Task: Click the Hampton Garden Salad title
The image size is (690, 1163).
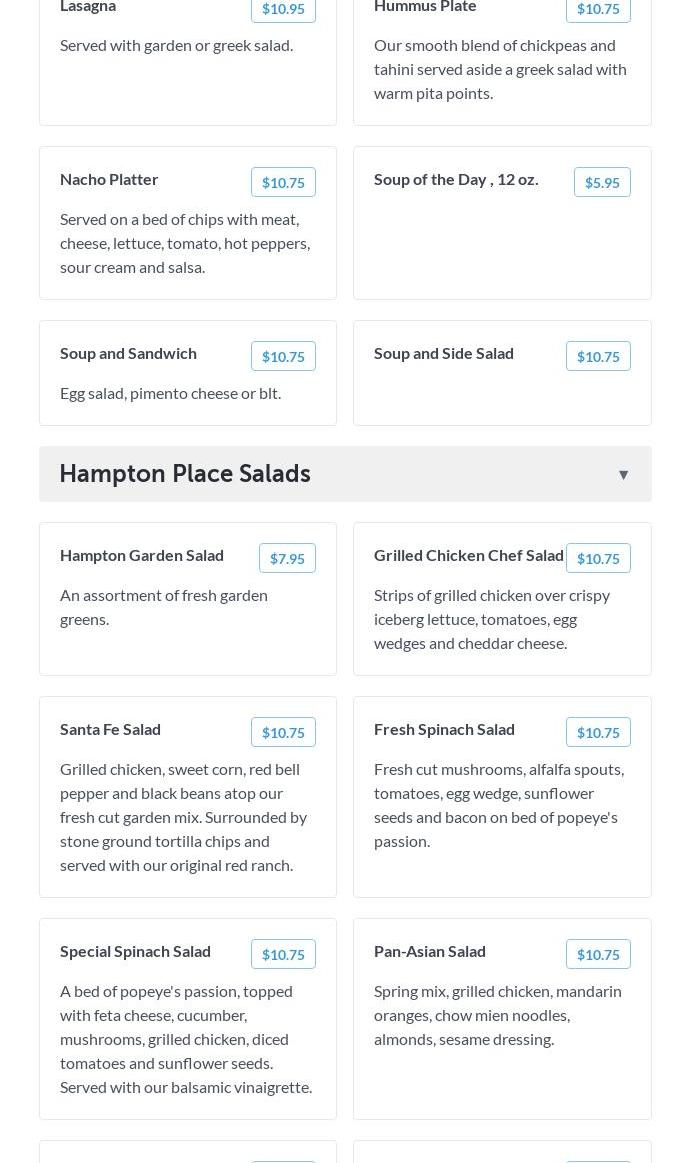Action: click(x=142, y=555)
